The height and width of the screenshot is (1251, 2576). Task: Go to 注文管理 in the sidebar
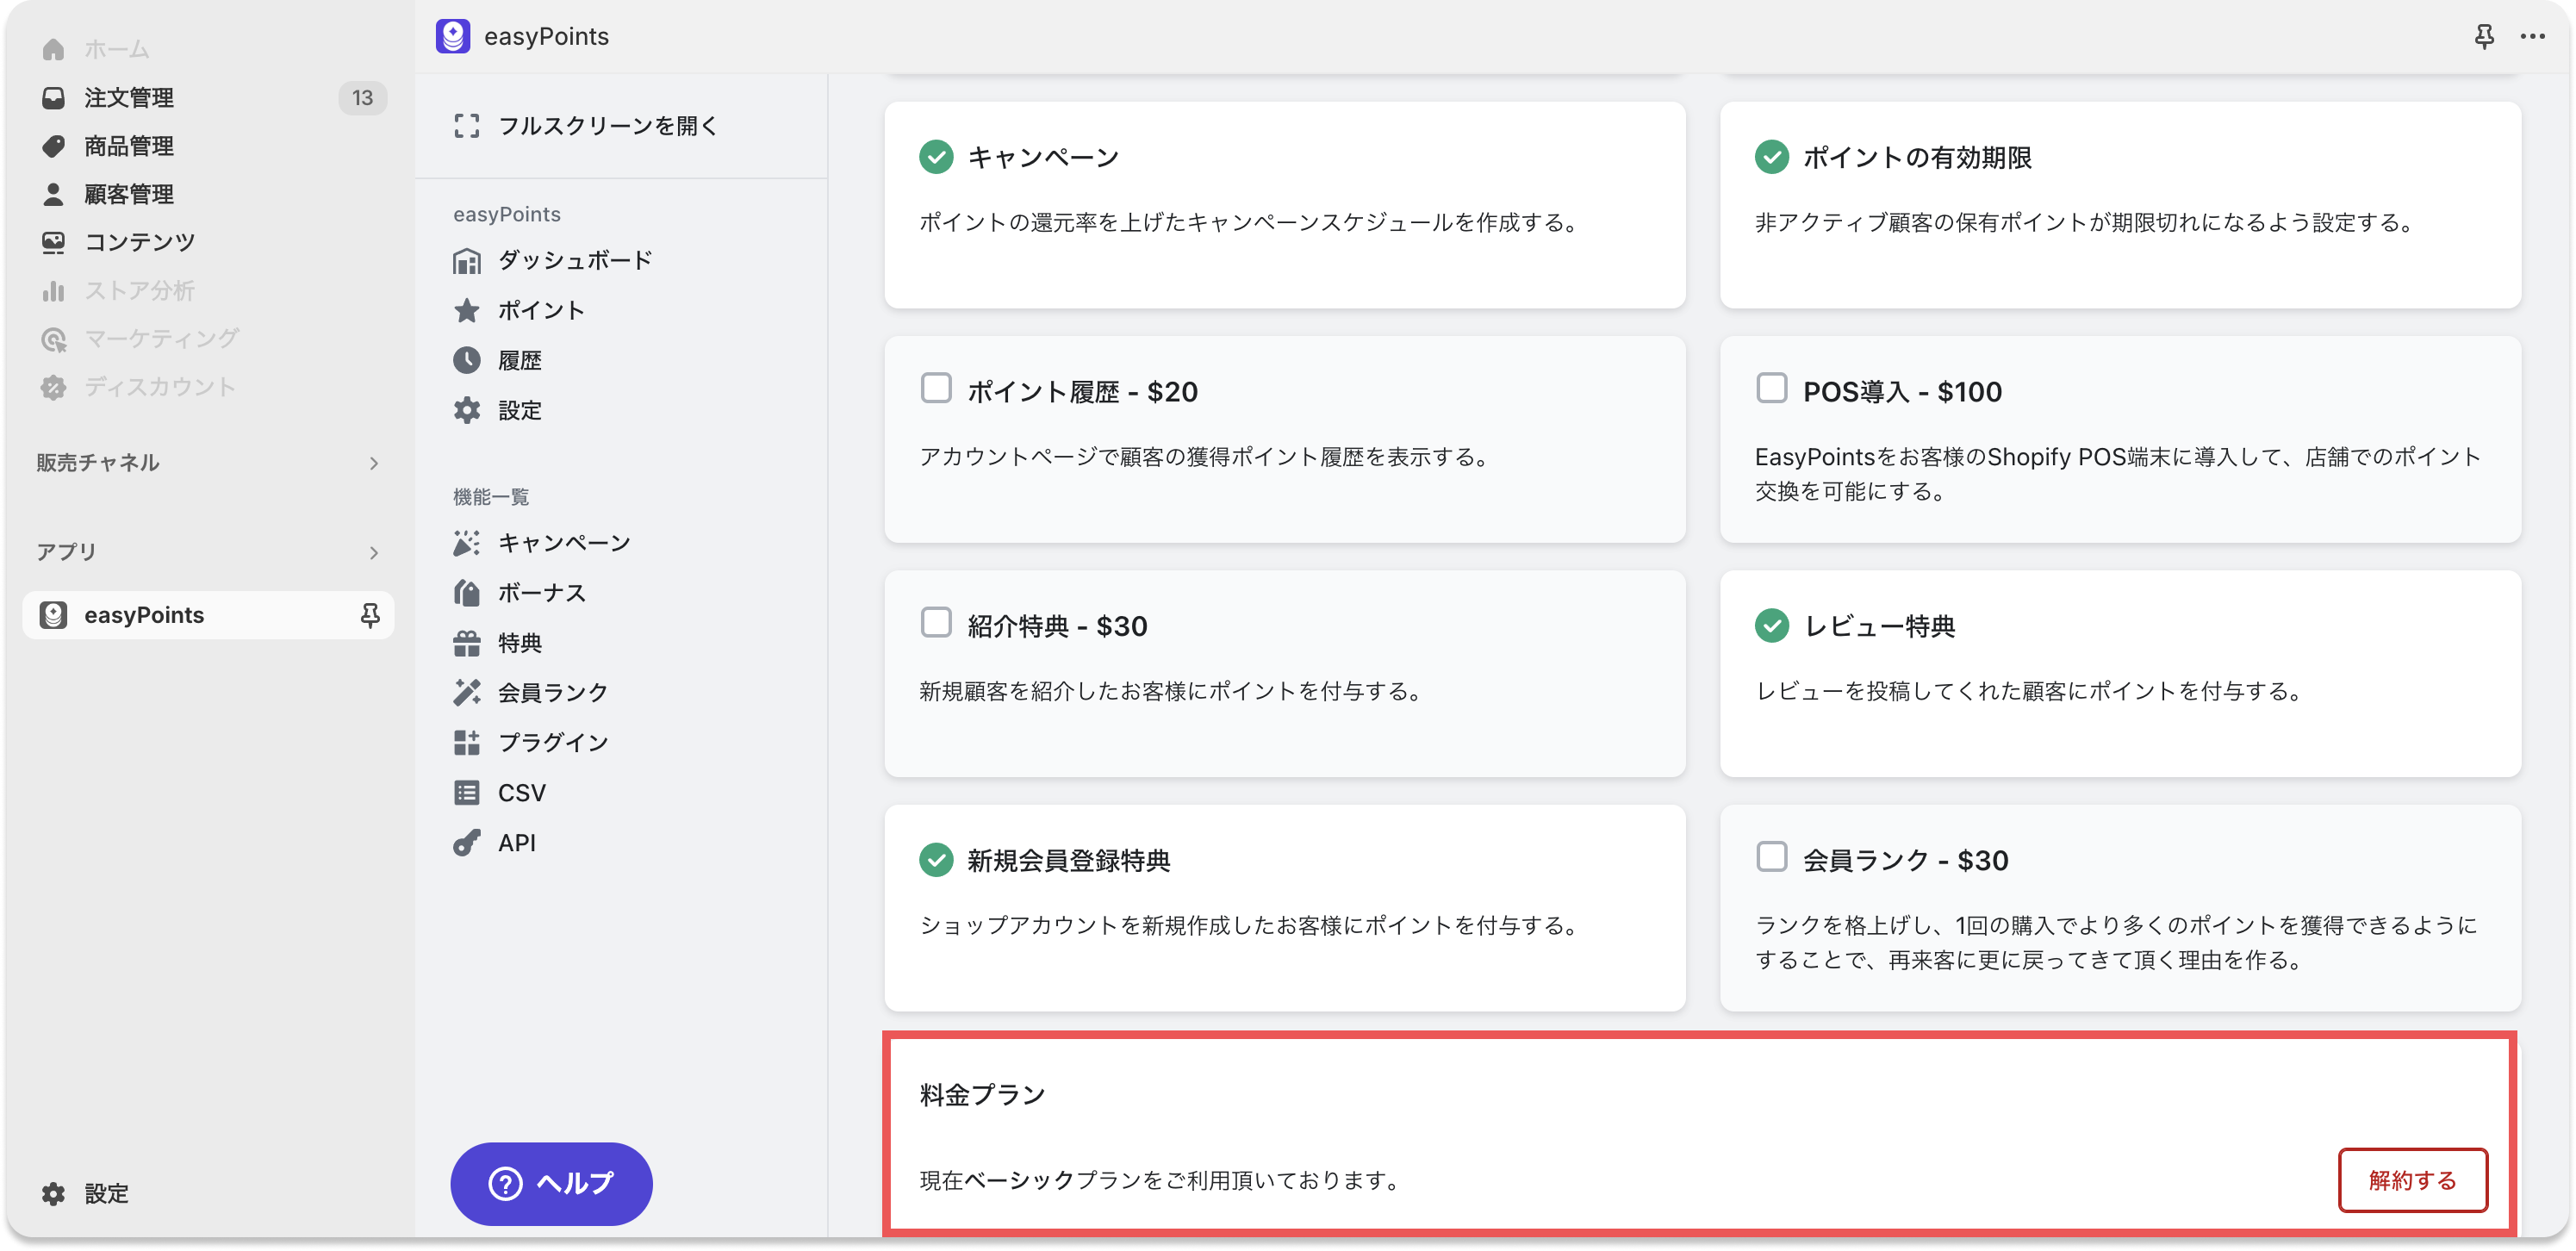[130, 97]
